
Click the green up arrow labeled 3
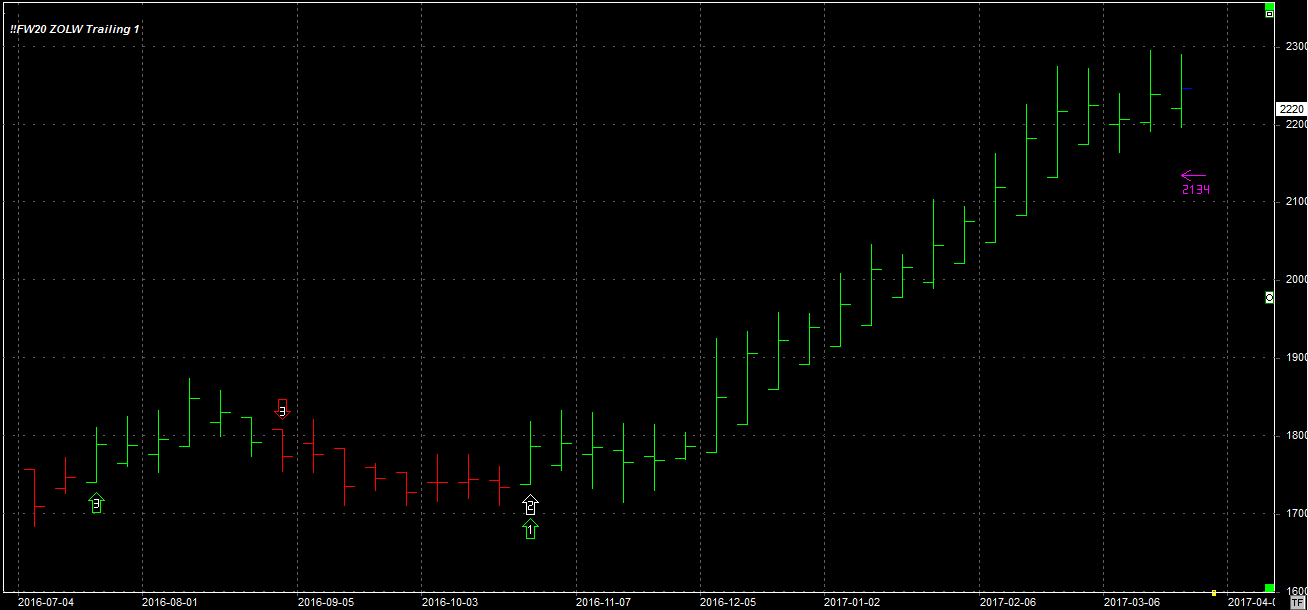coord(96,504)
